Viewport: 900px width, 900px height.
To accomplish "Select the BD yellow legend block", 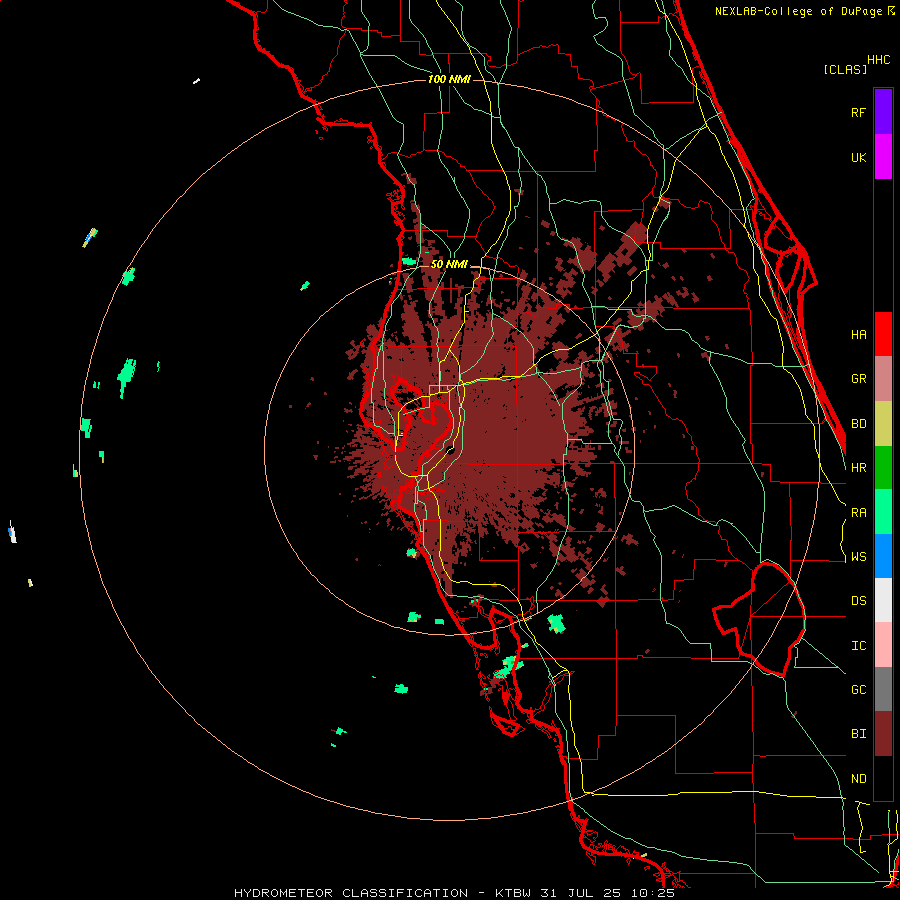I will [x=883, y=424].
